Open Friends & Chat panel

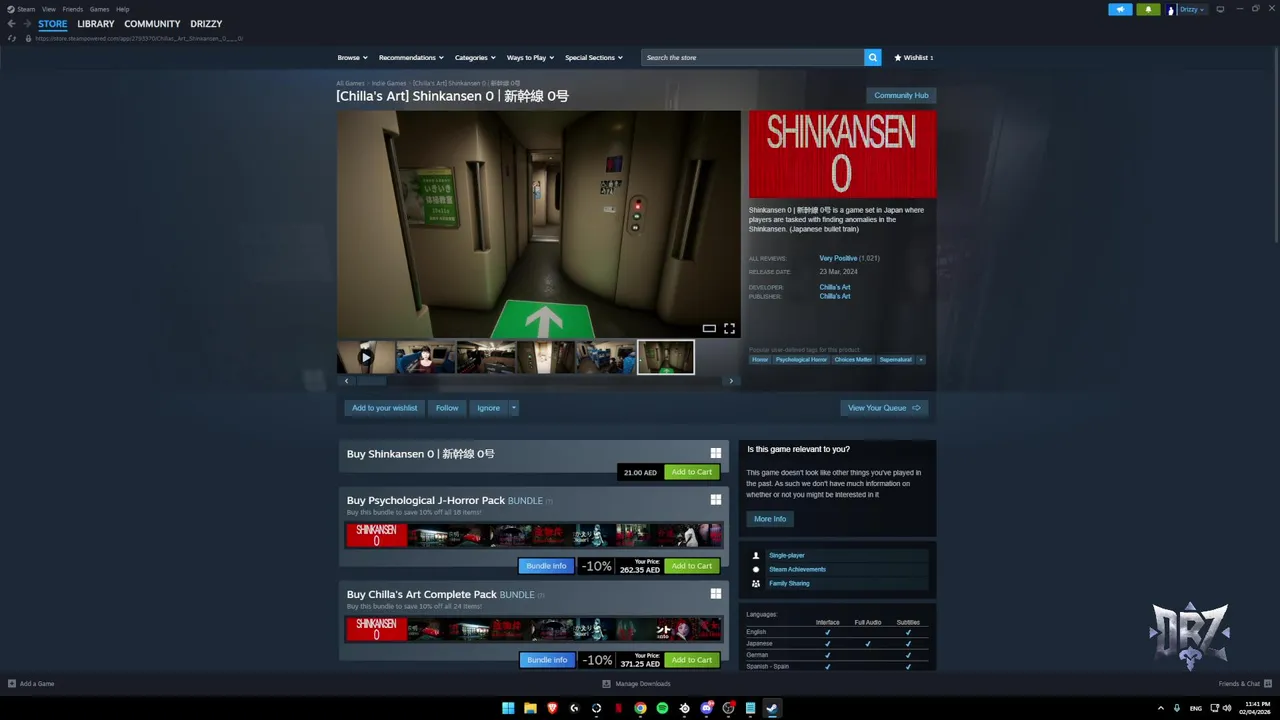[1243, 684]
